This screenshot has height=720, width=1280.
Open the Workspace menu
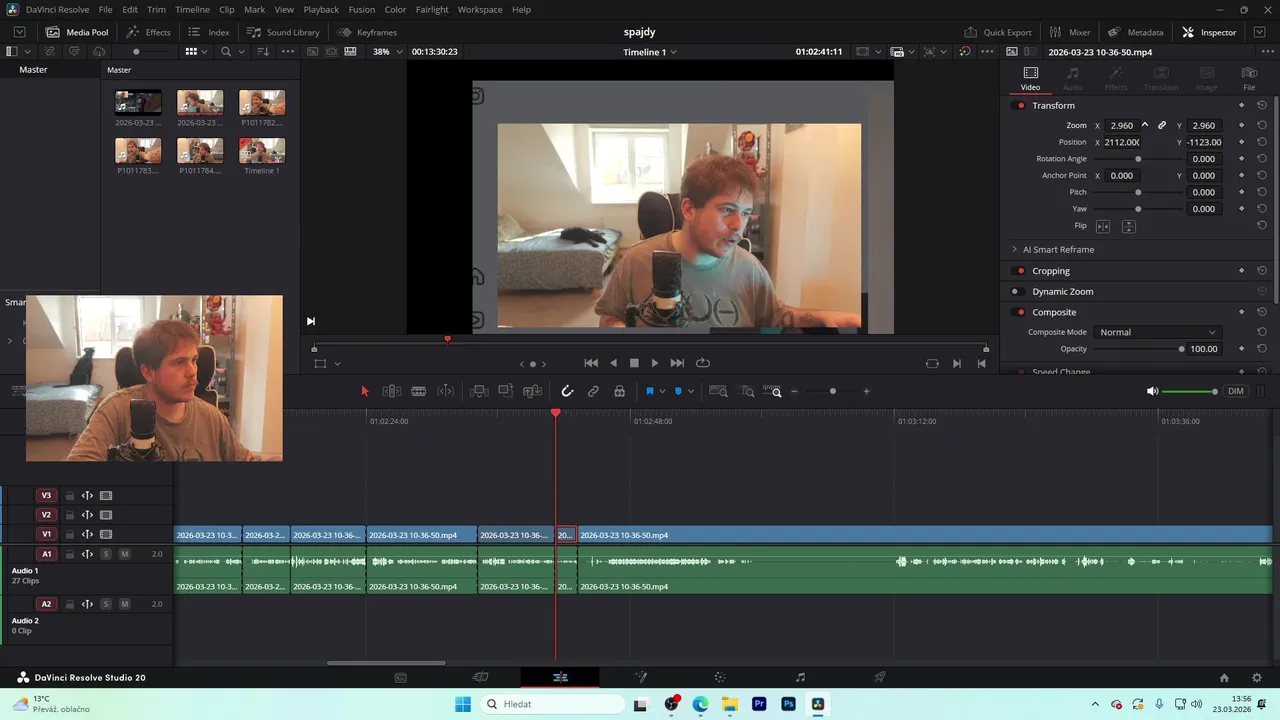tap(480, 9)
